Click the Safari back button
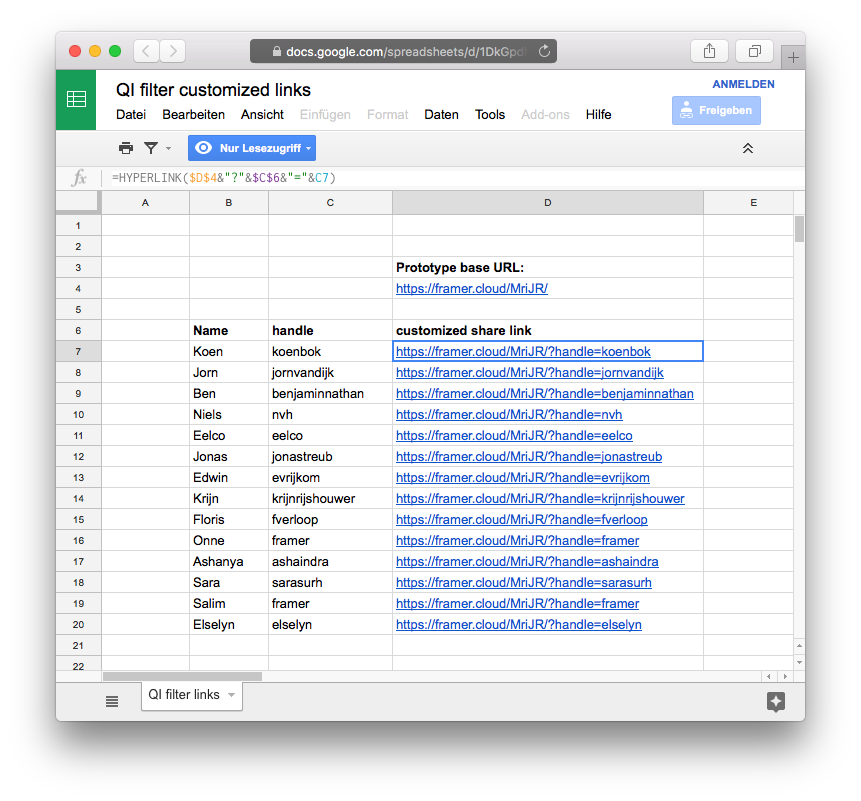Image resolution: width=861 pixels, height=801 pixels. 146,51
